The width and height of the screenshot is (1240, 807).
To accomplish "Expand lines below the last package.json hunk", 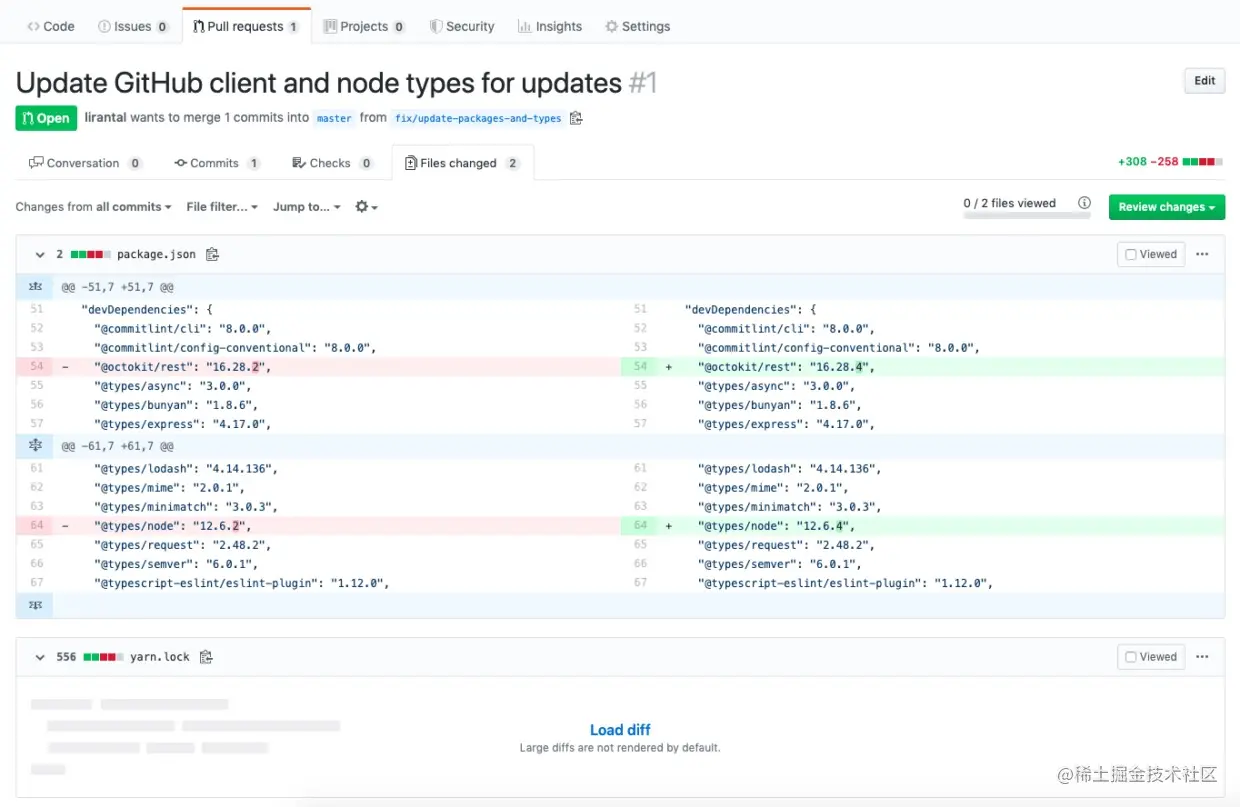I will [36, 605].
